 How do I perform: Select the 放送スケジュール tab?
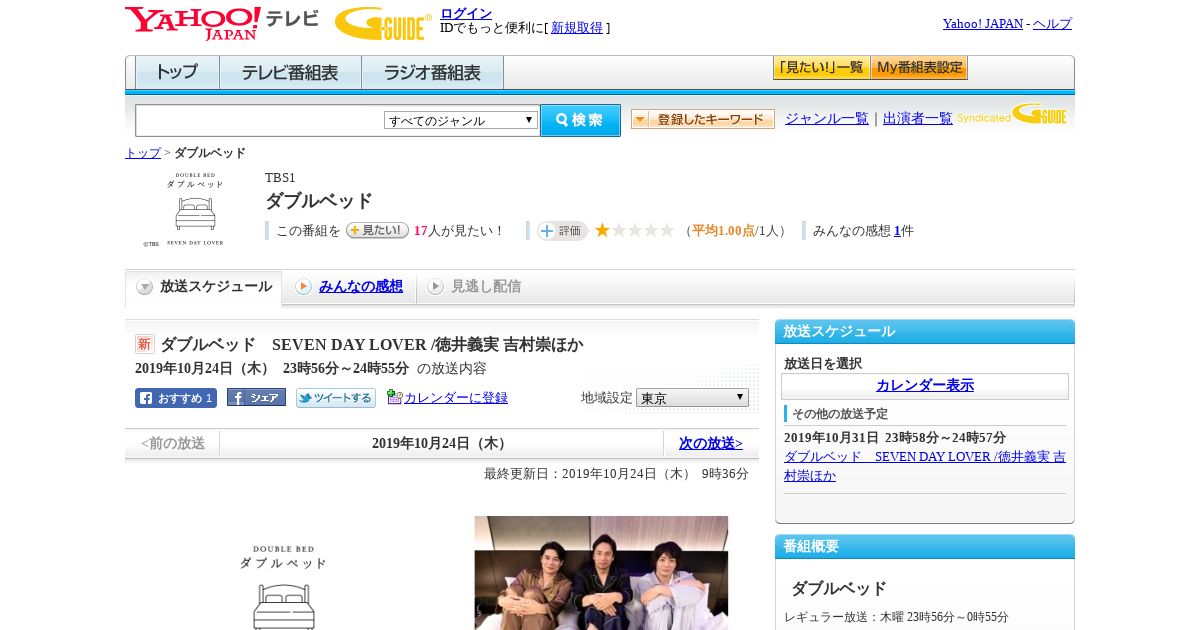pyautogui.click(x=204, y=287)
